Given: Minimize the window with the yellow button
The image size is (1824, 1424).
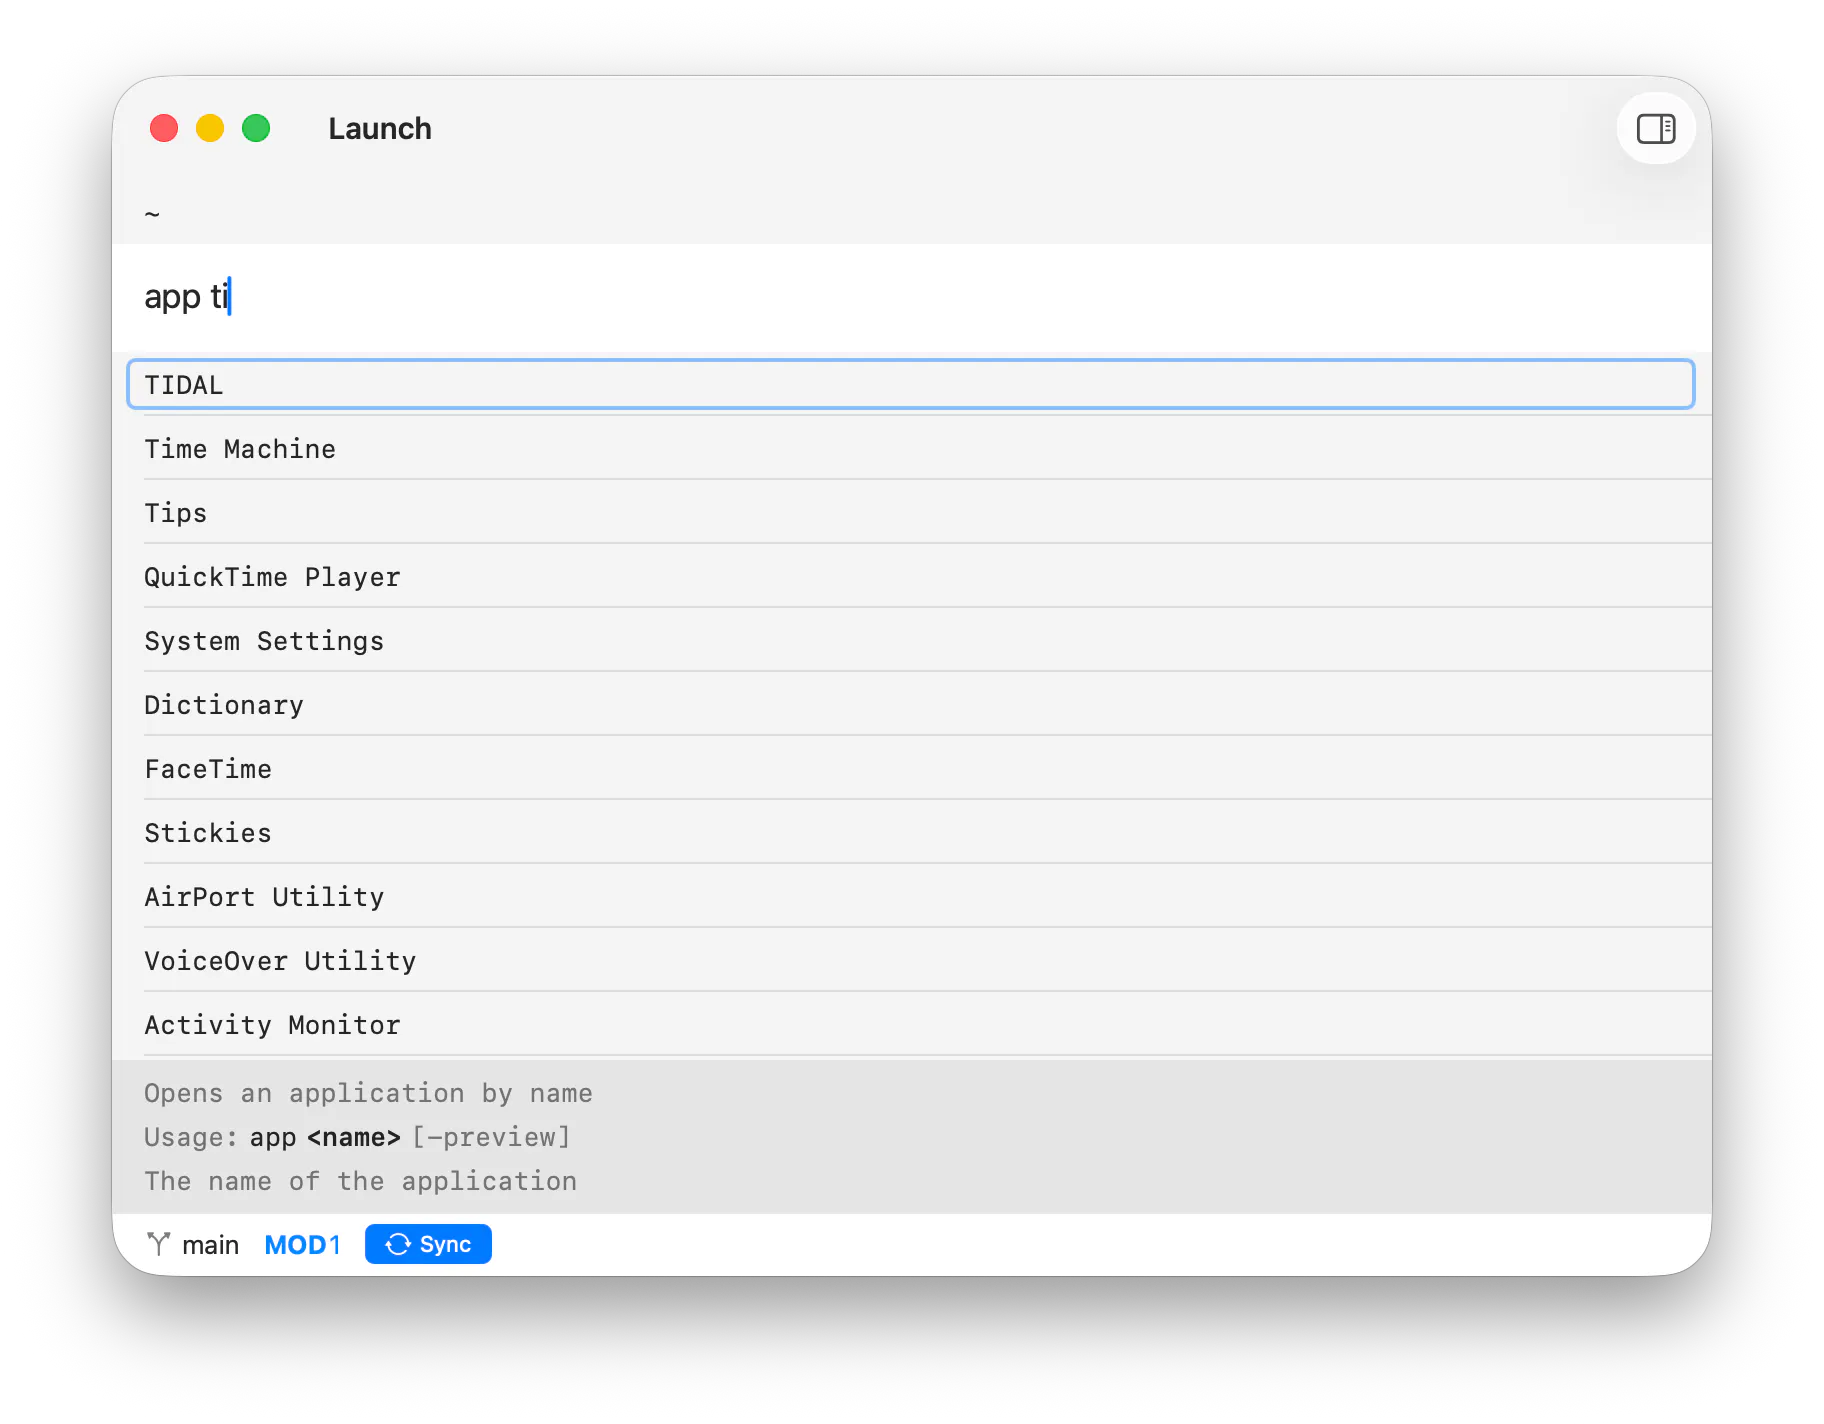Looking at the screenshot, I should (210, 129).
